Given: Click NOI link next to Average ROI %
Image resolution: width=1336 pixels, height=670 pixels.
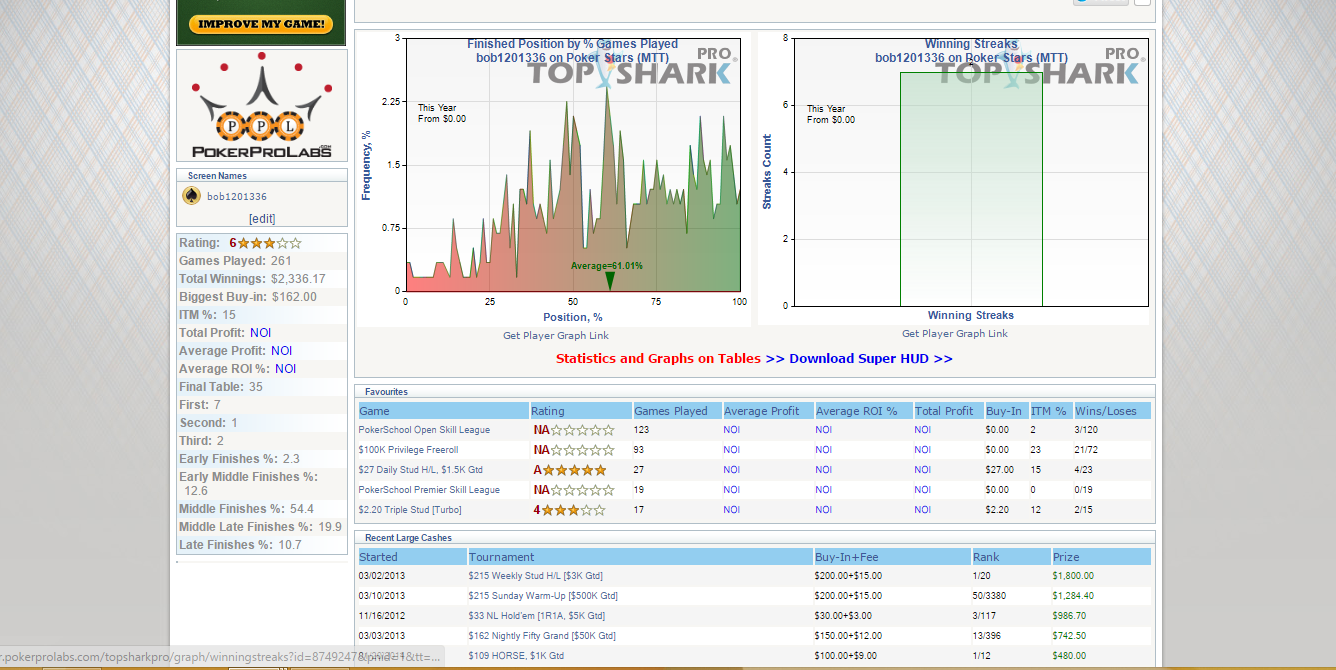Looking at the screenshot, I should pyautogui.click(x=286, y=369).
